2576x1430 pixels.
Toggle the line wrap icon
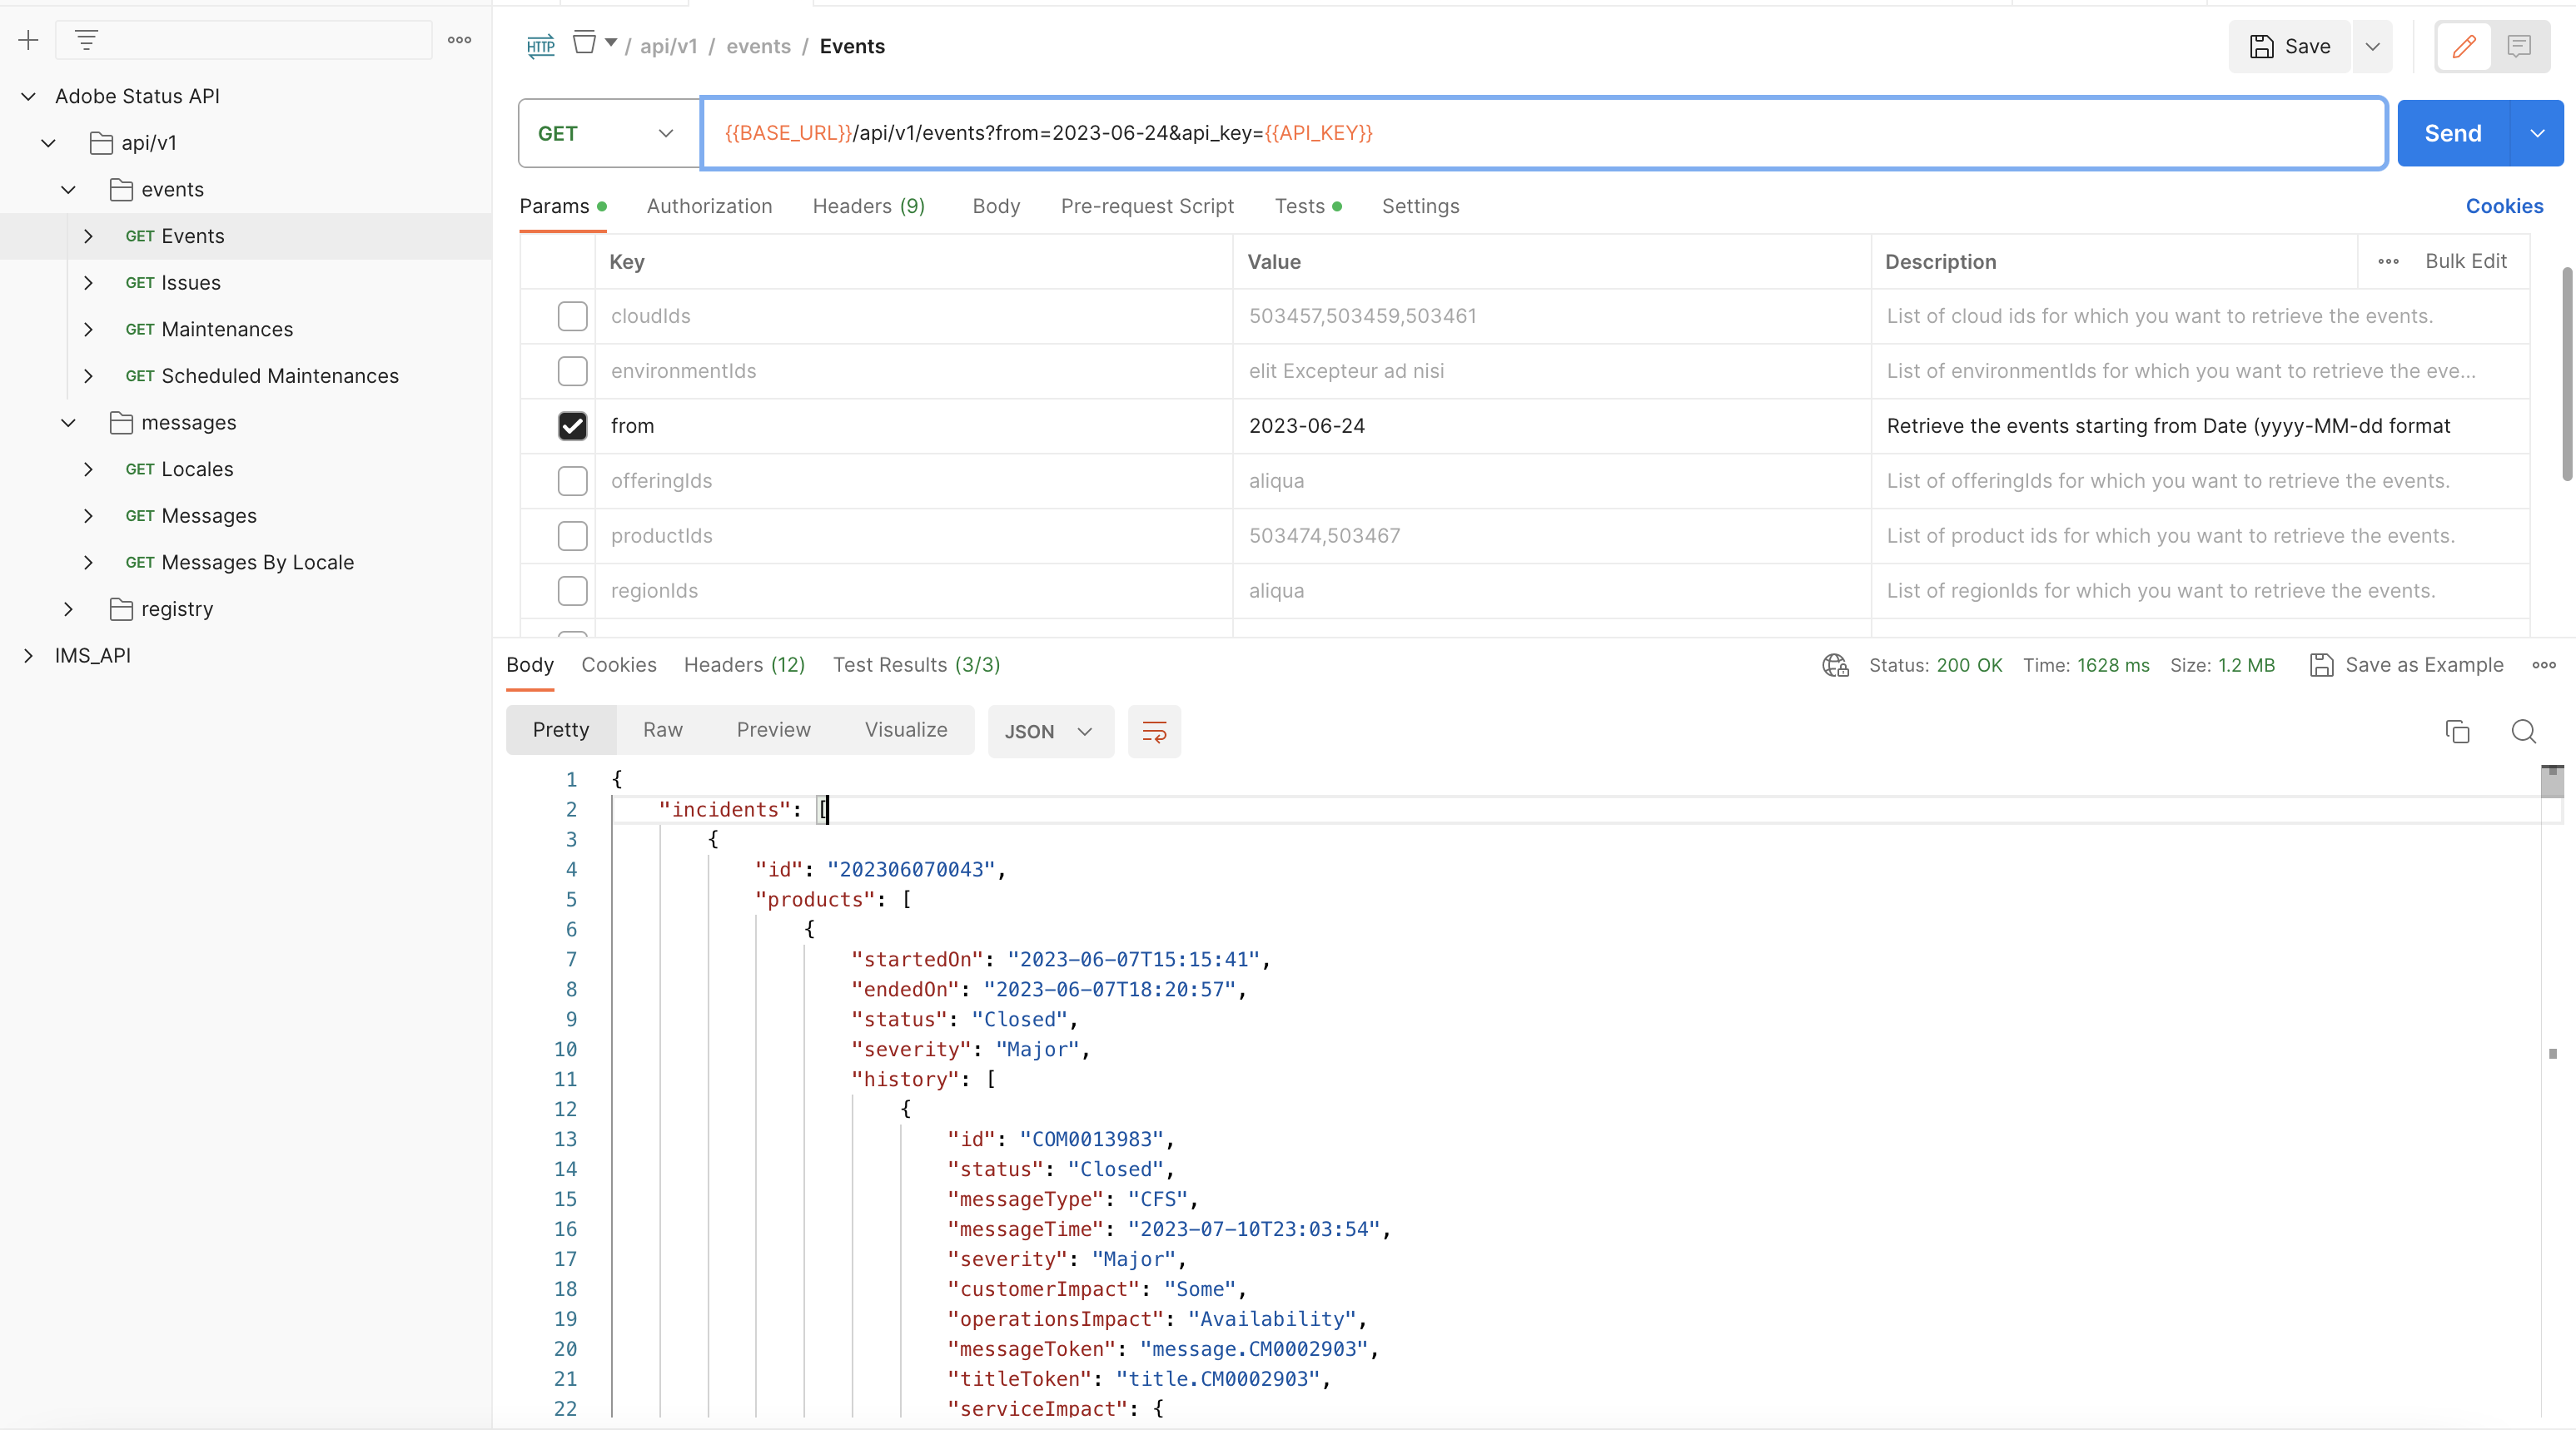(x=1154, y=731)
